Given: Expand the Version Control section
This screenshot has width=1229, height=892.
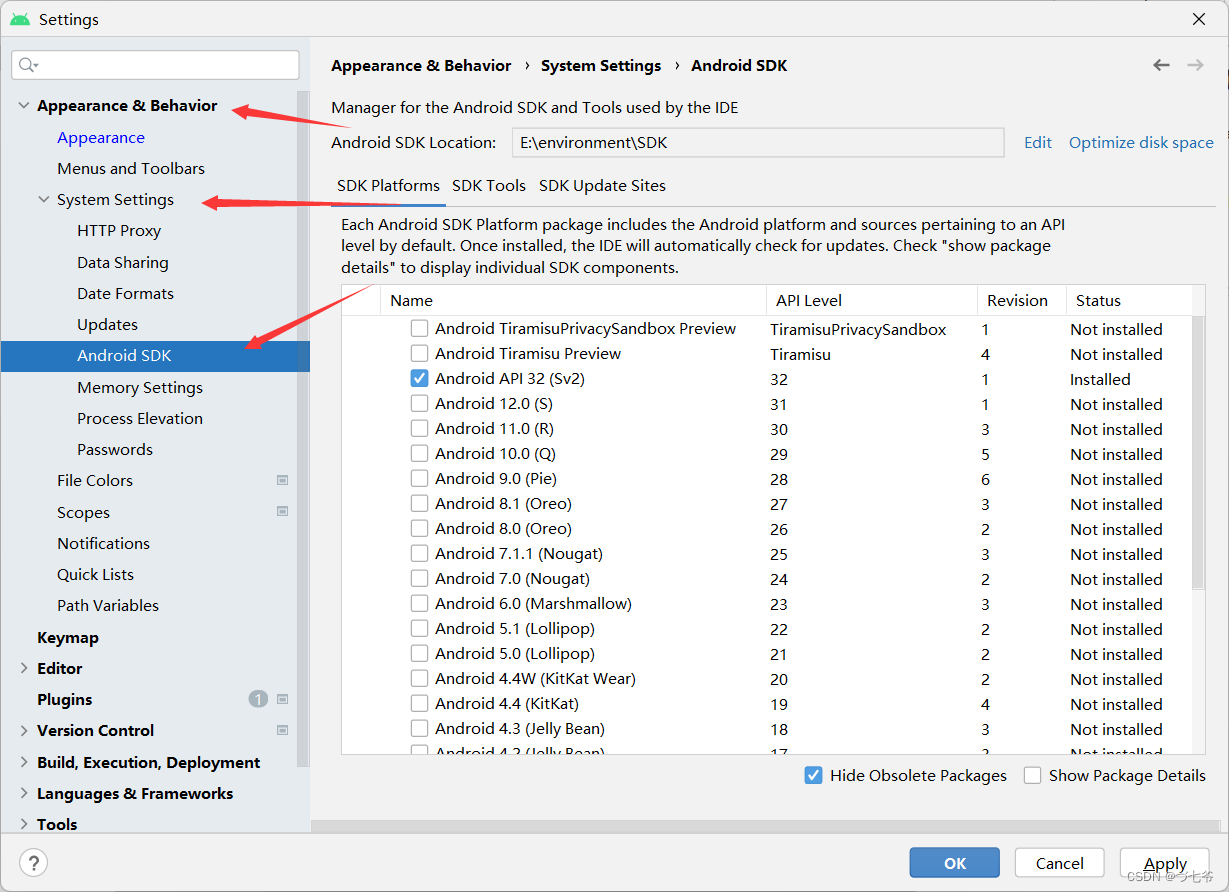Looking at the screenshot, I should click(24, 730).
